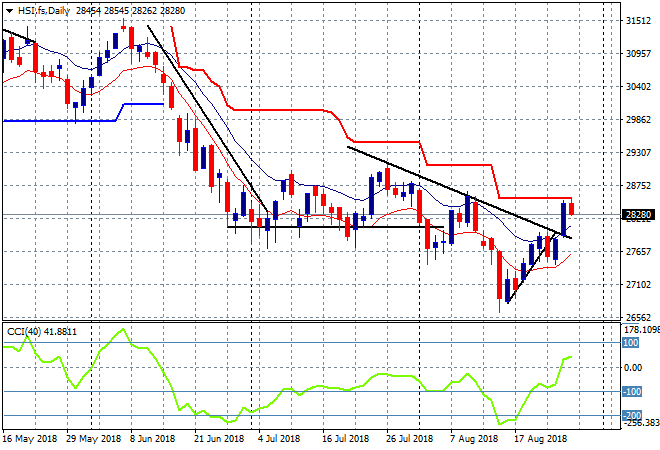Screen dimensions: 660x450
Task: Click the 26 Jul 2018 date label
Action: [409, 439]
